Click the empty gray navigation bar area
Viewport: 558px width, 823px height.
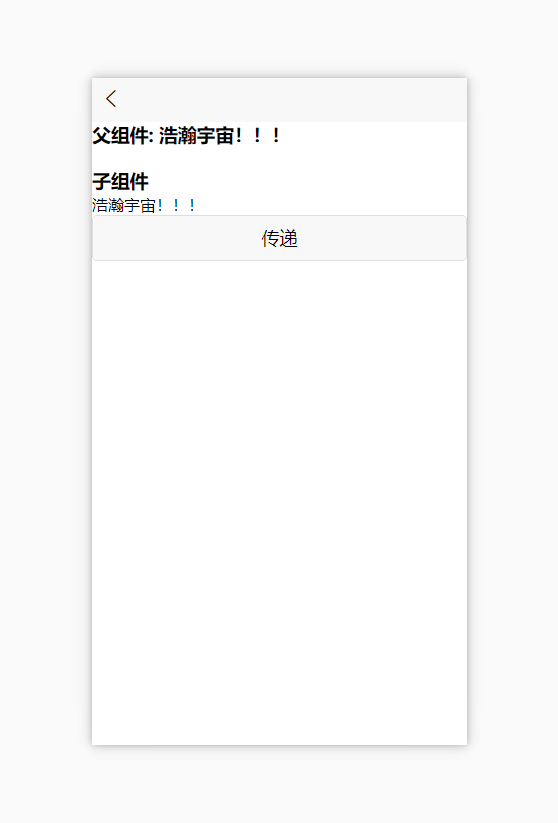291,100
